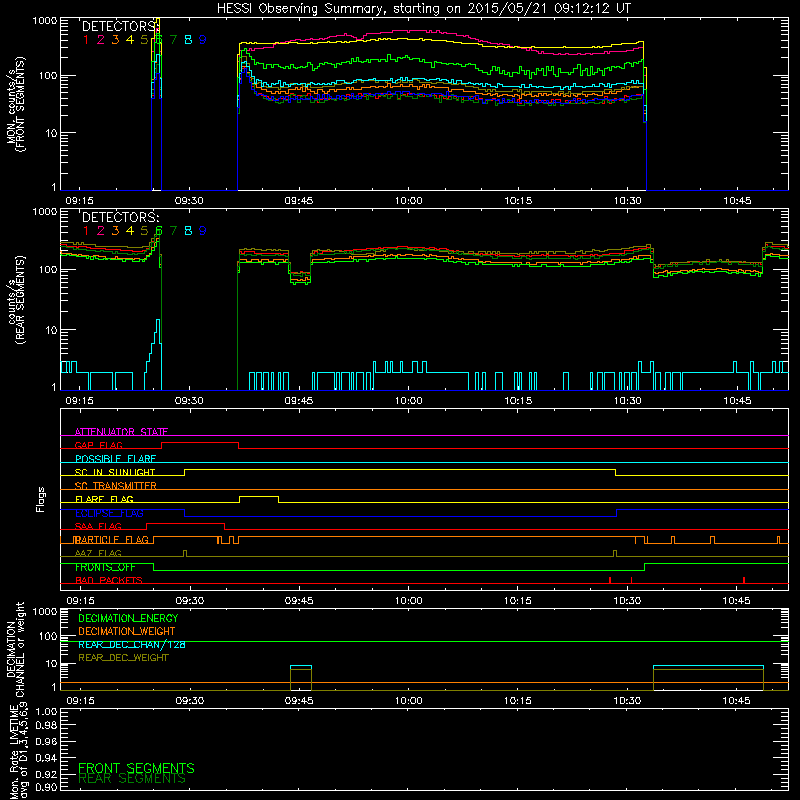
Task: Click the 1.00 livetime axis value
Action: [46, 712]
